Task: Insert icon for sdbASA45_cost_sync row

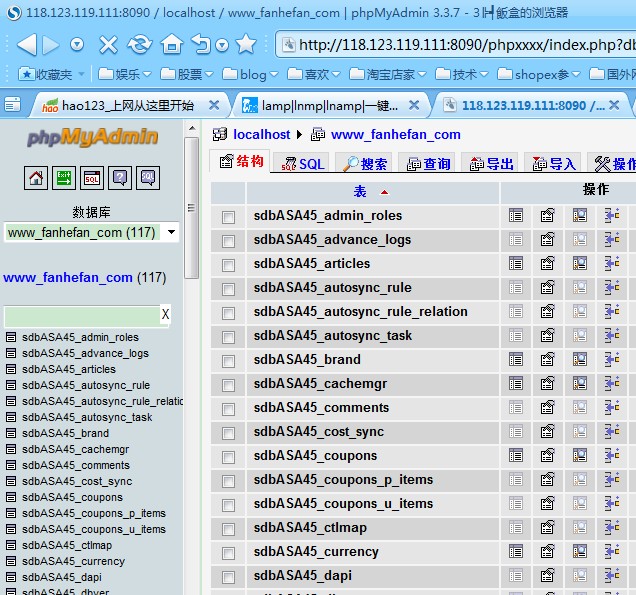Action: tap(612, 431)
